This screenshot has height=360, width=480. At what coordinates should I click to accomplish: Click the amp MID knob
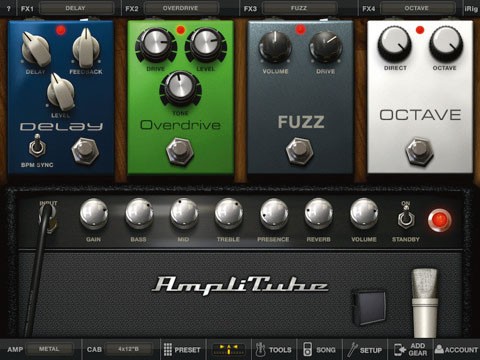pos(184,213)
